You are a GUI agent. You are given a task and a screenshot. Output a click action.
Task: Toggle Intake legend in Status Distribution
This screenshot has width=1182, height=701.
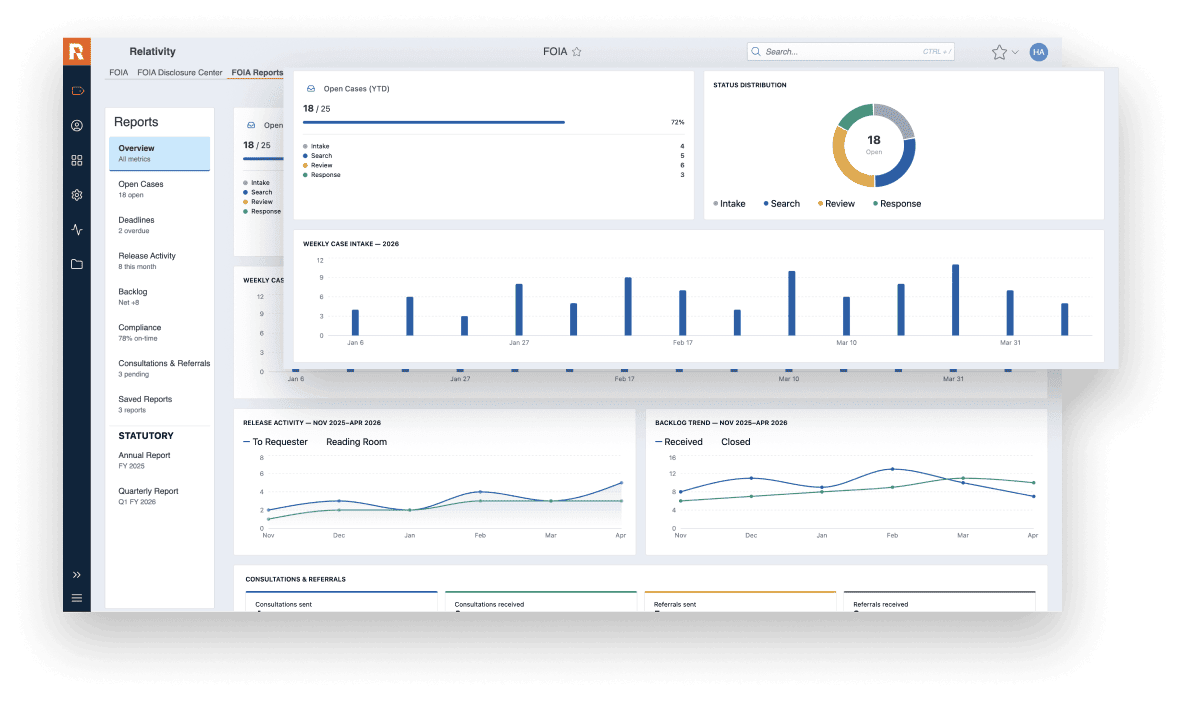click(x=729, y=204)
